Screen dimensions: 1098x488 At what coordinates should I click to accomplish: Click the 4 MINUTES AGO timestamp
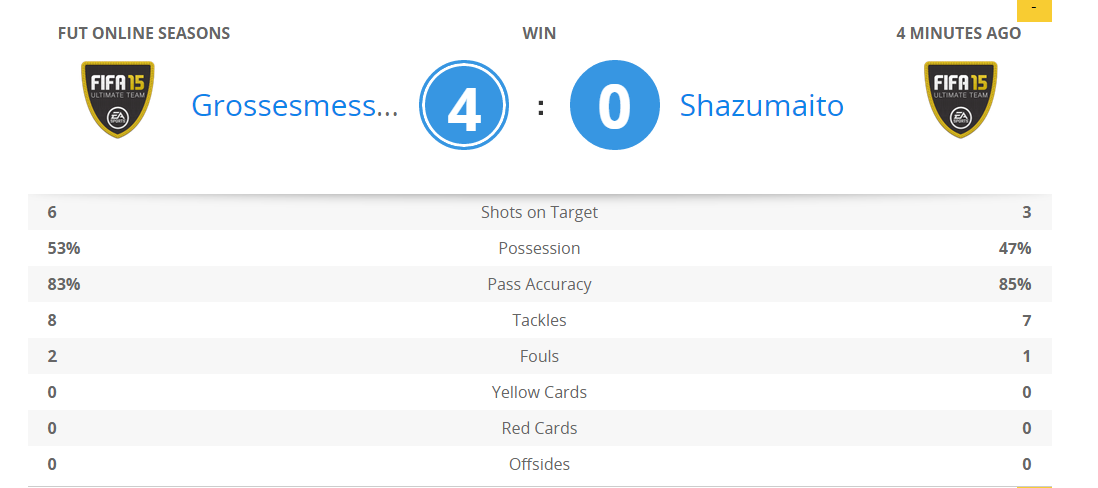(959, 34)
